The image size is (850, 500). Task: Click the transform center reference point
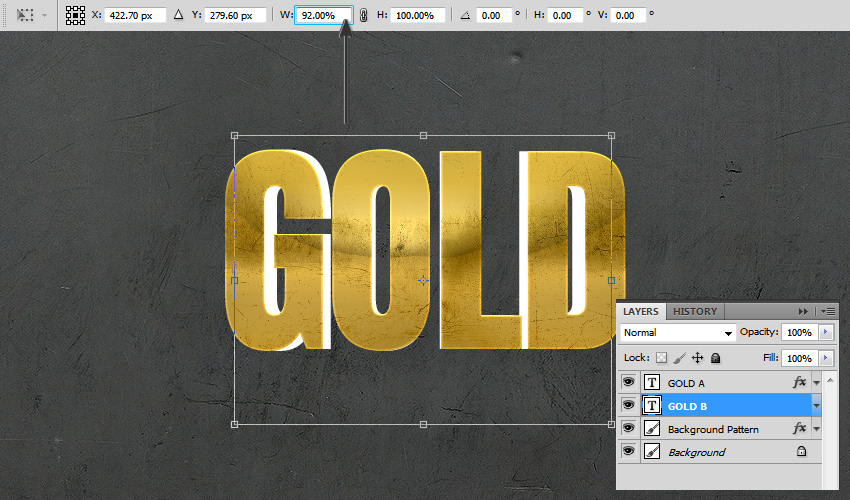(423, 280)
